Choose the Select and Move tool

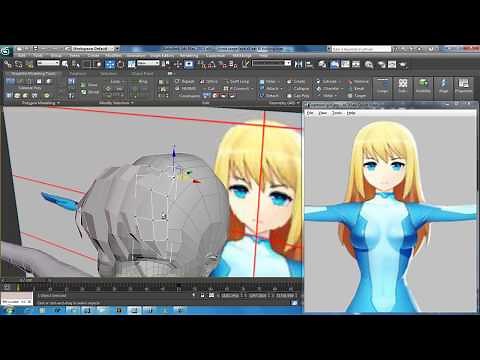110,64
